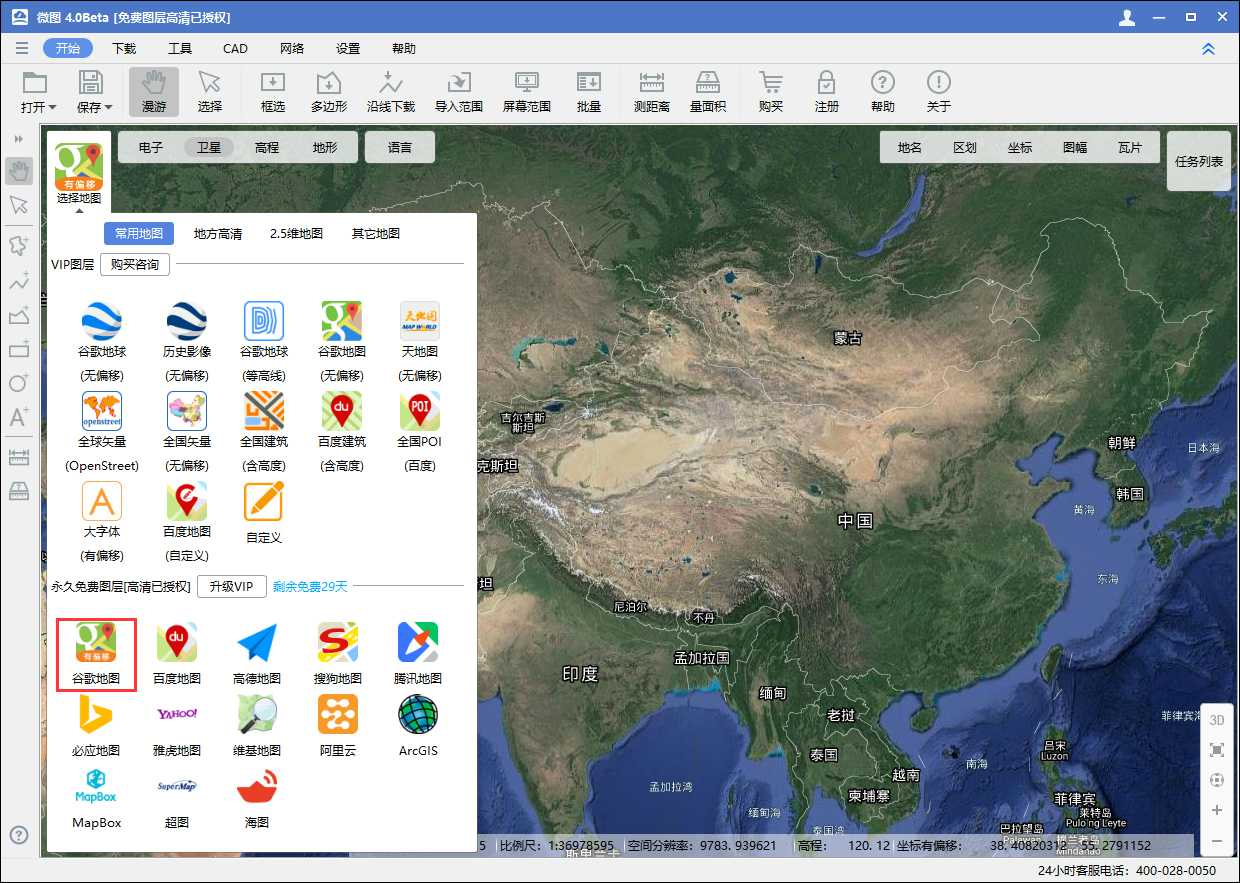Open the 批量 batch download tool
The image size is (1240, 883).
[x=589, y=92]
